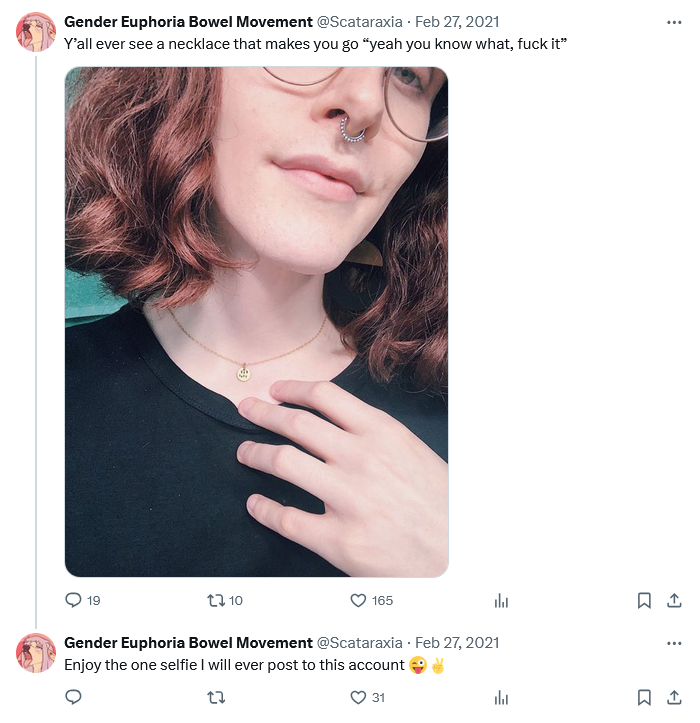
Task: Reply to the 'Enjoy the one selfie' tweet
Action: click(x=73, y=697)
